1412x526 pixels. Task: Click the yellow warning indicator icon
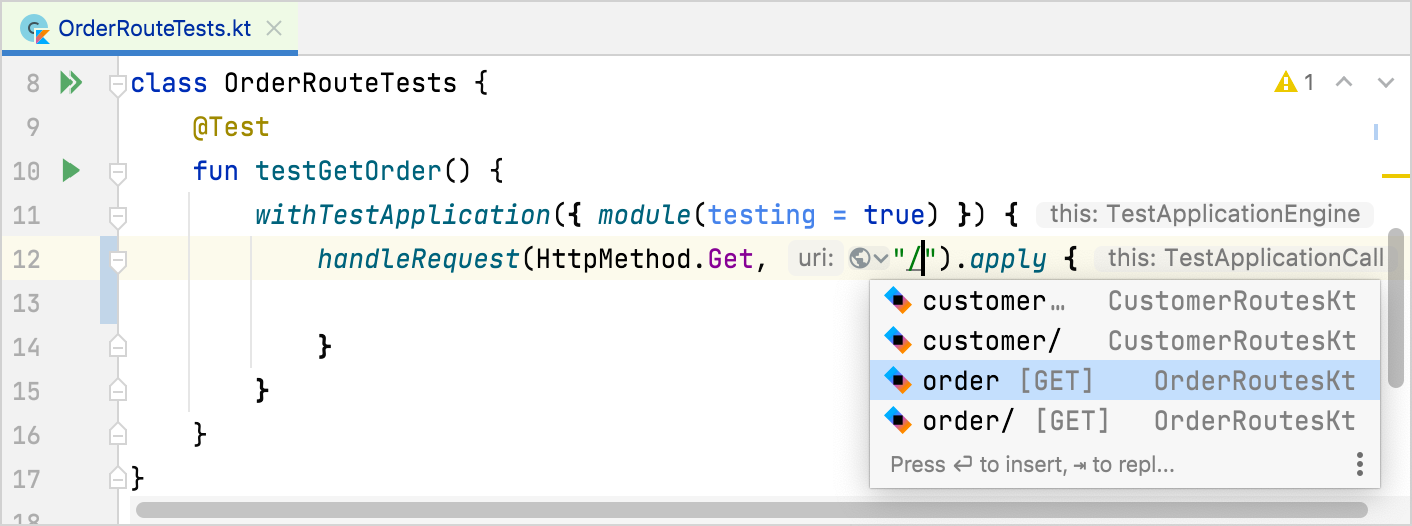[x=1286, y=82]
